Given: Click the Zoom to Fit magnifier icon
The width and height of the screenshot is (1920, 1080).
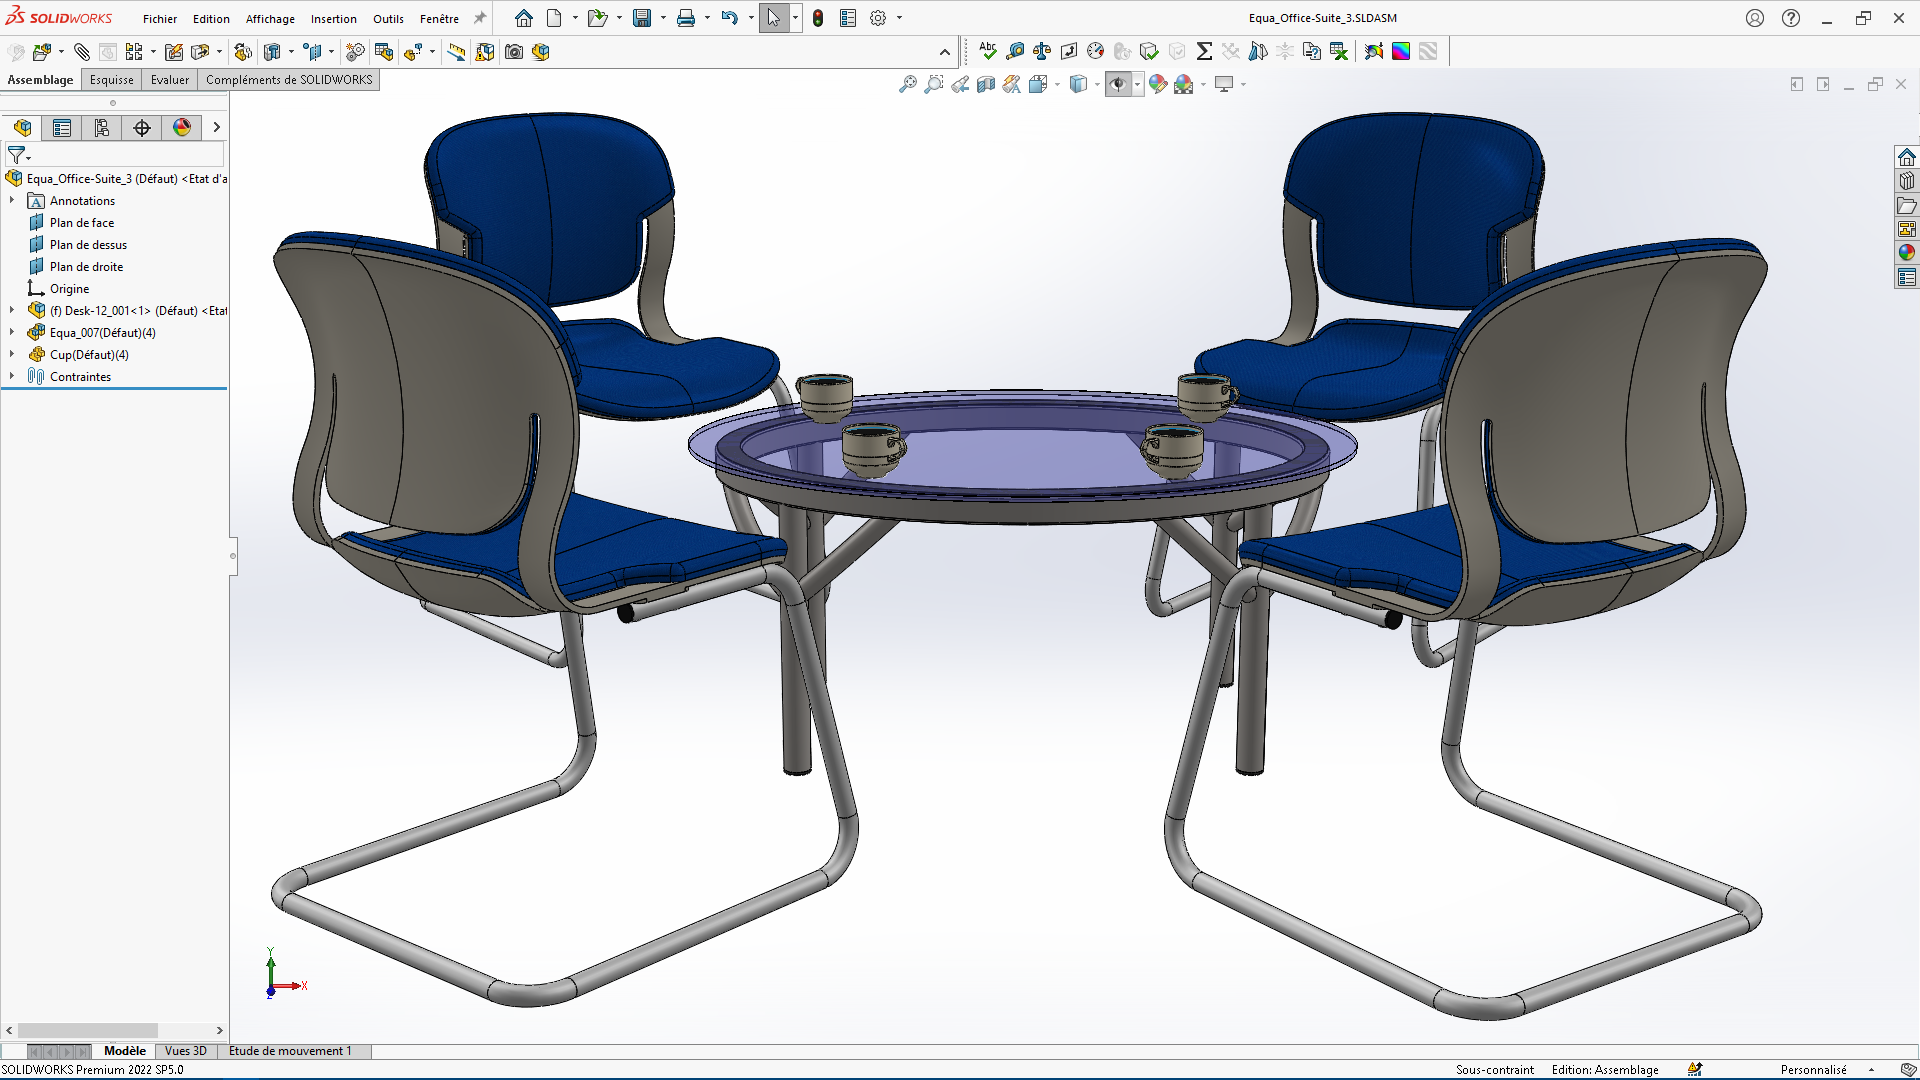Looking at the screenshot, I should 908,84.
